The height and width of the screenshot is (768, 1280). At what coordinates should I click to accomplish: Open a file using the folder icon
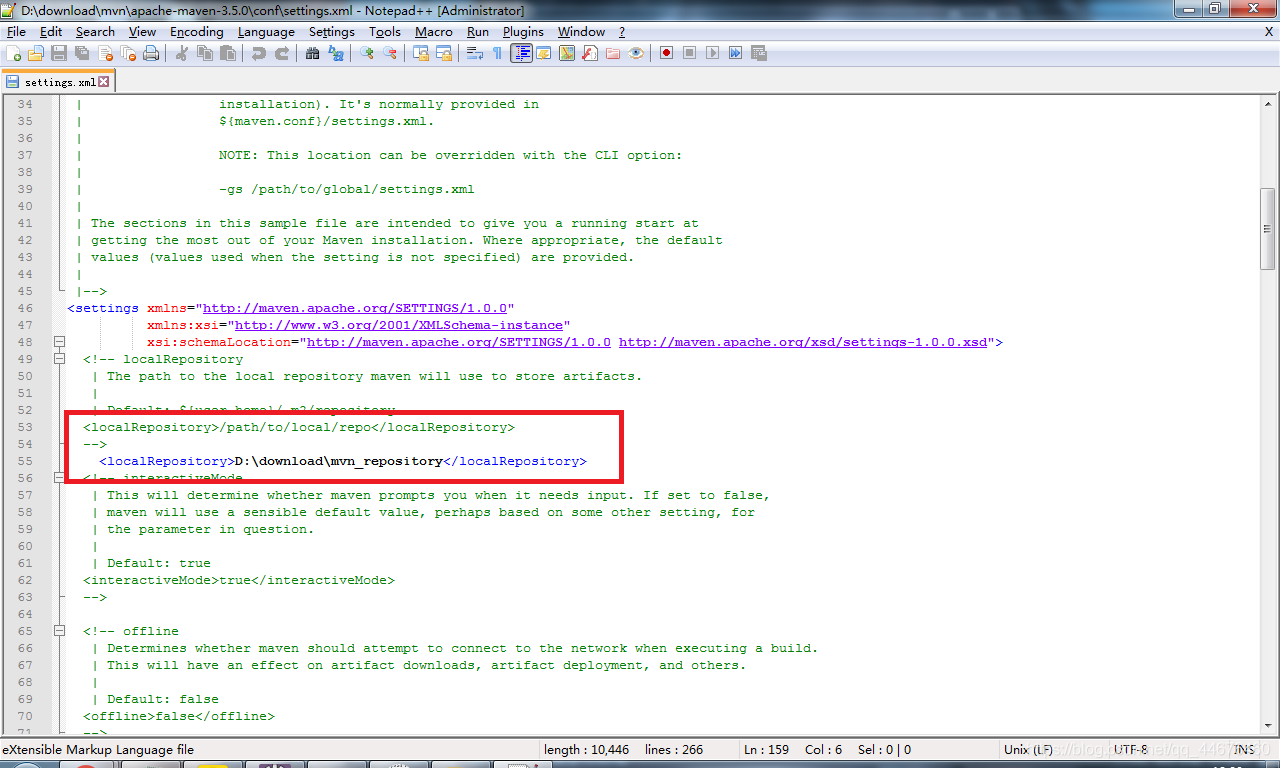pos(35,53)
